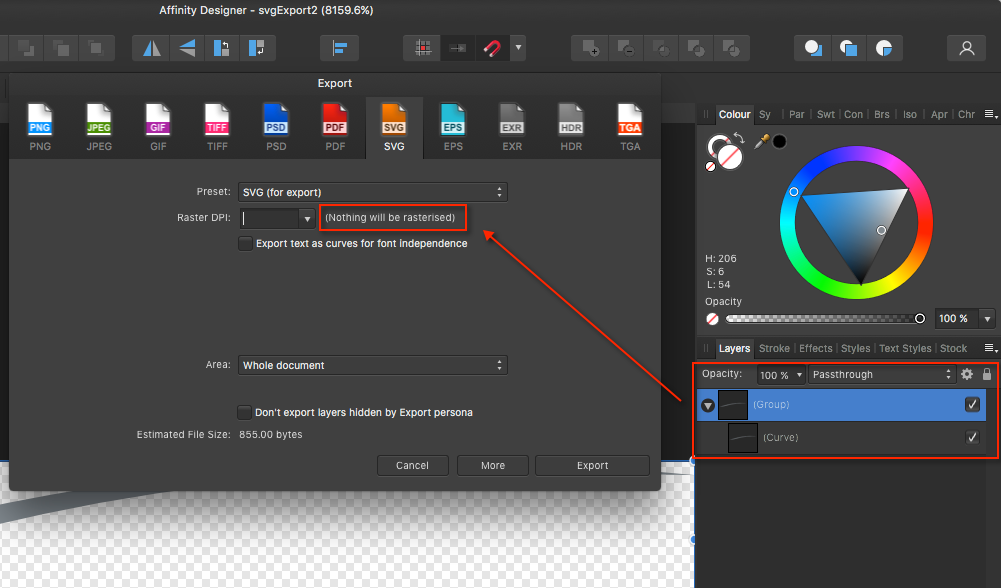
Task: Select the colour picker eyedropper
Action: tap(761, 142)
